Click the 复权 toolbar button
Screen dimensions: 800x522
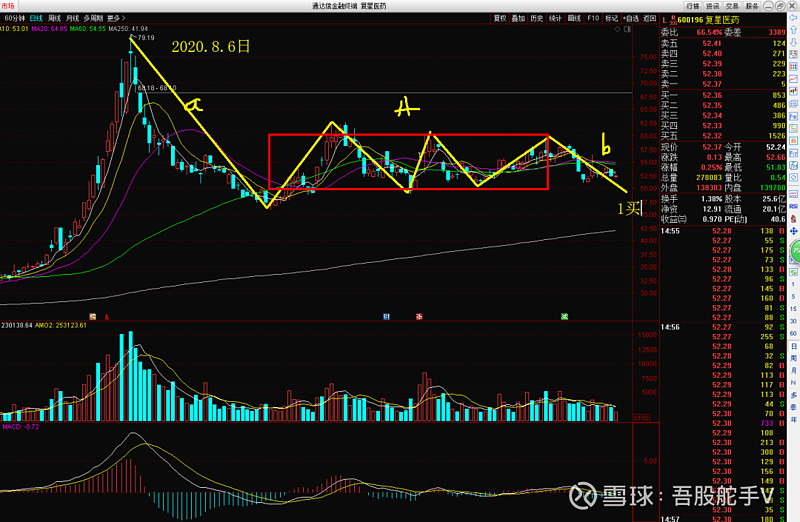click(x=499, y=18)
